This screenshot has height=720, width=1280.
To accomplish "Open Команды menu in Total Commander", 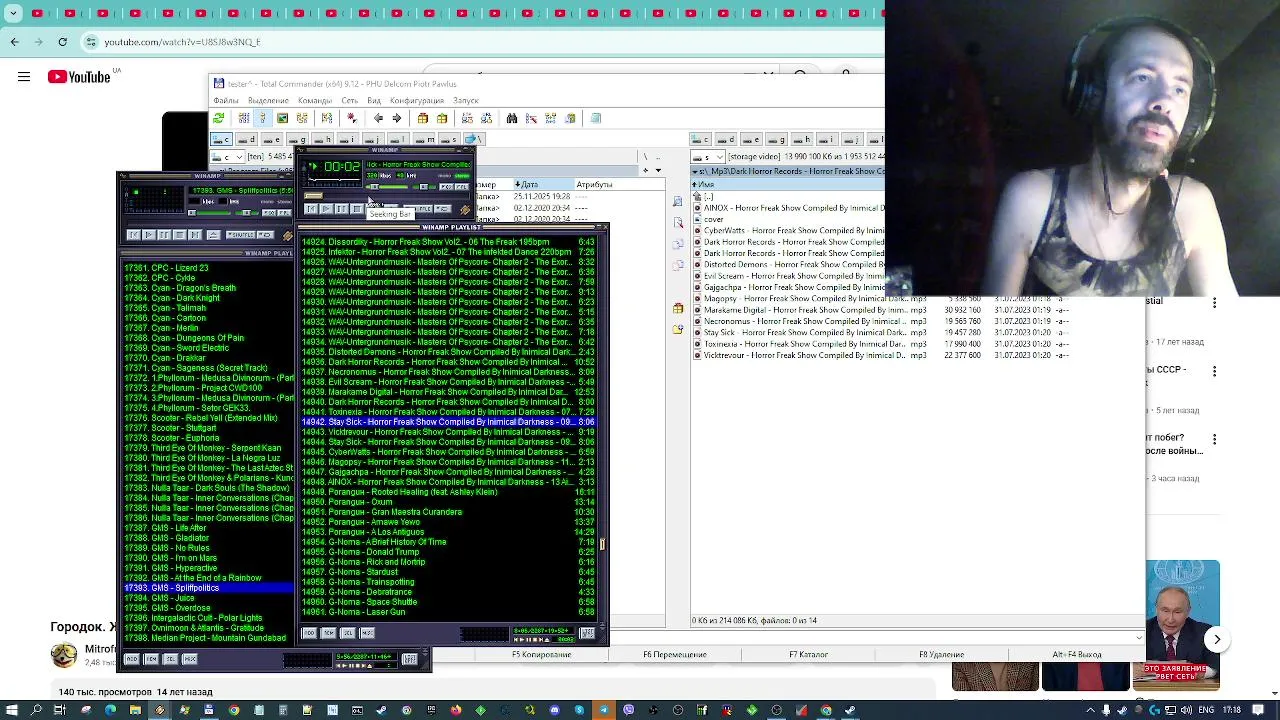I will 314,100.
